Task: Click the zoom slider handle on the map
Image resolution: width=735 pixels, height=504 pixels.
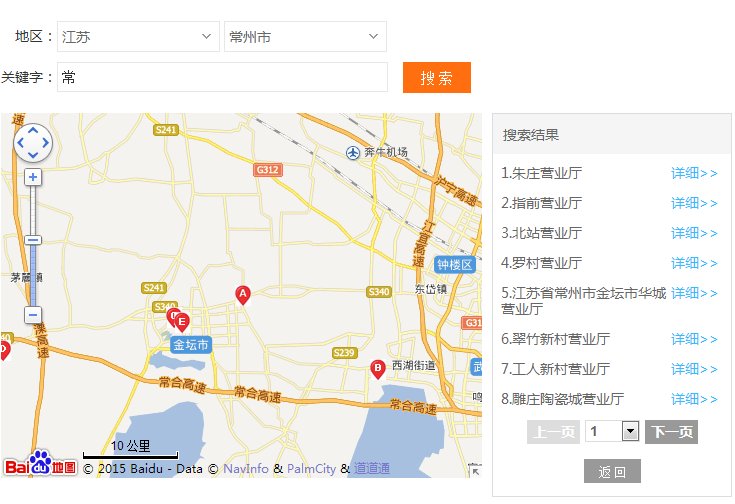Action: tap(33, 240)
